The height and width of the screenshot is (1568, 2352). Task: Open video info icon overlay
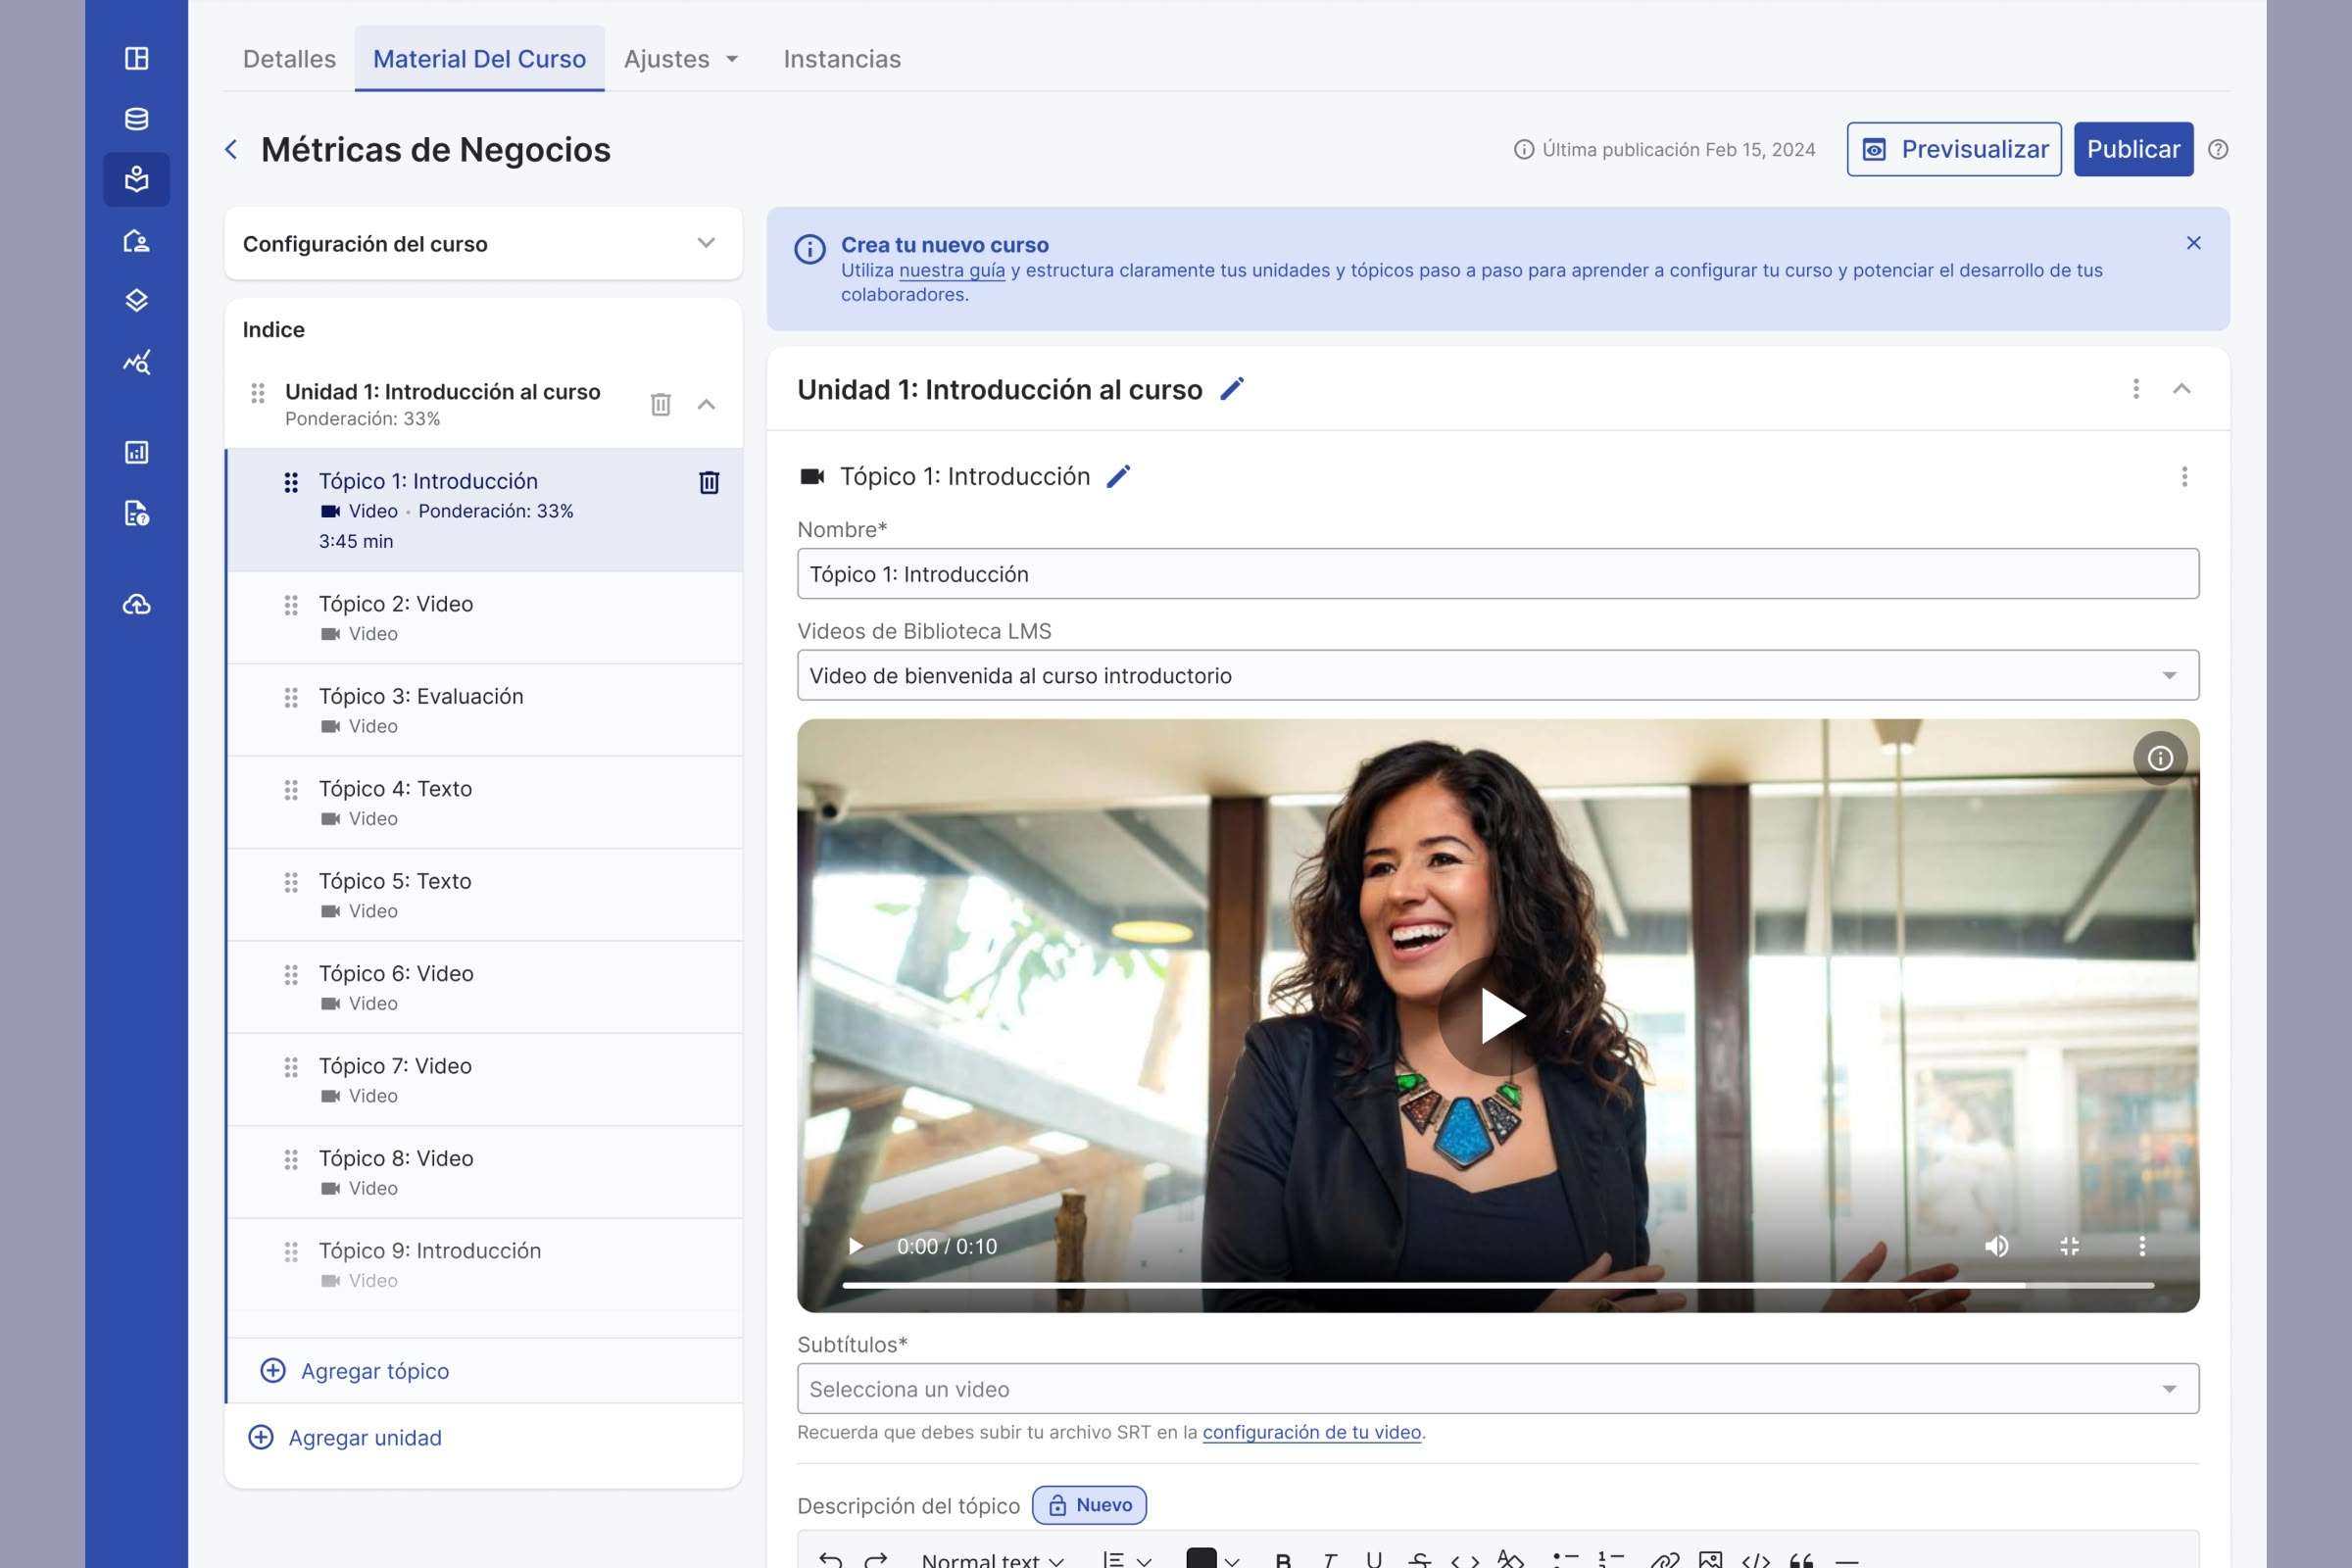point(2159,758)
